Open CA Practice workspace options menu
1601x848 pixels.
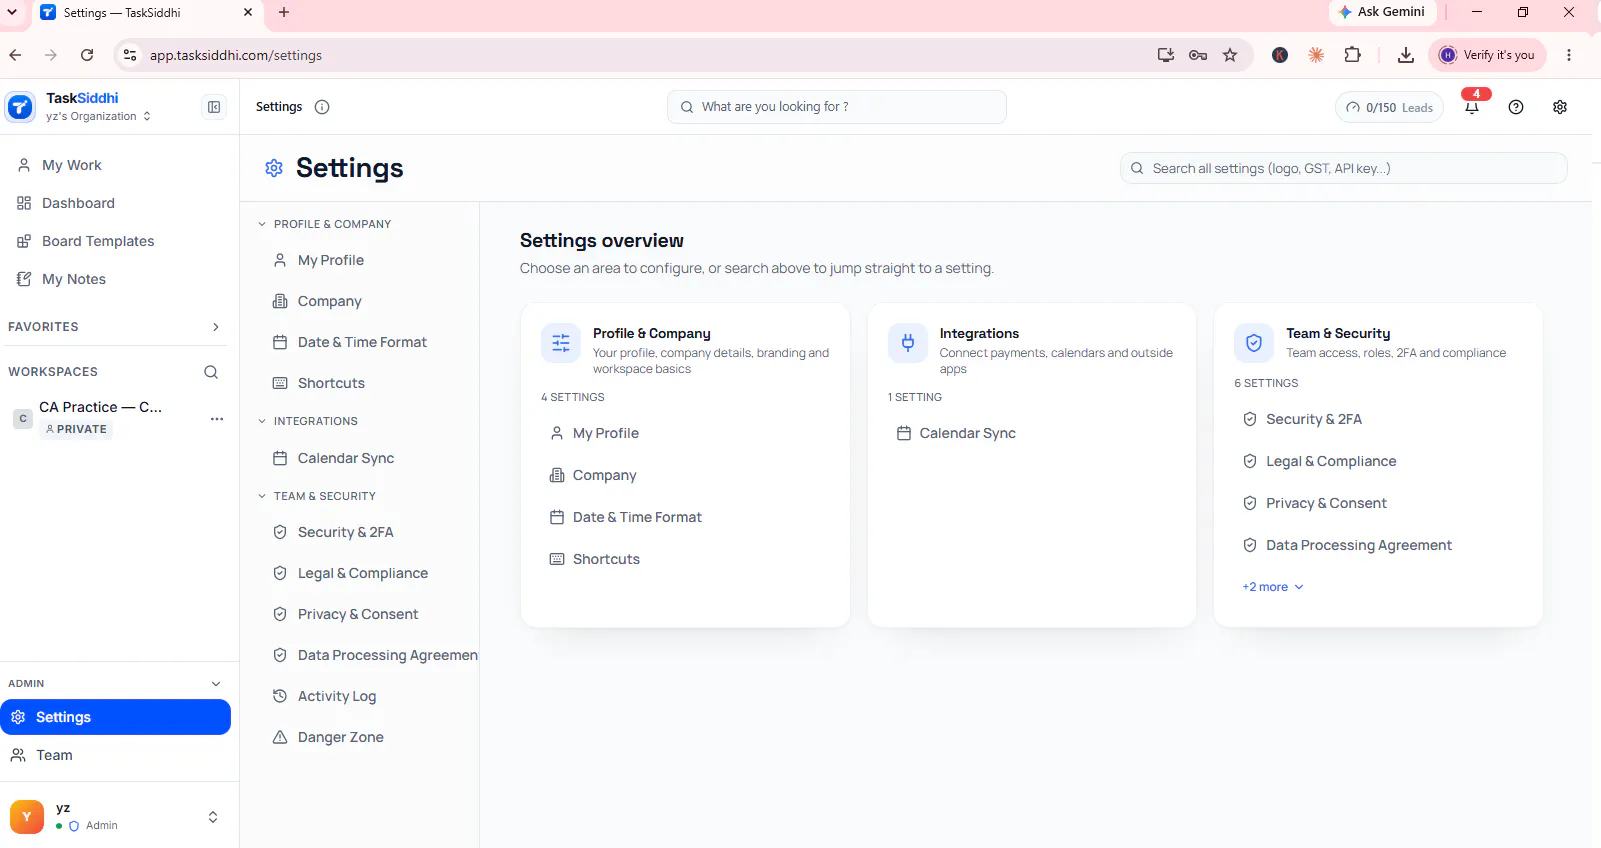tap(217, 419)
